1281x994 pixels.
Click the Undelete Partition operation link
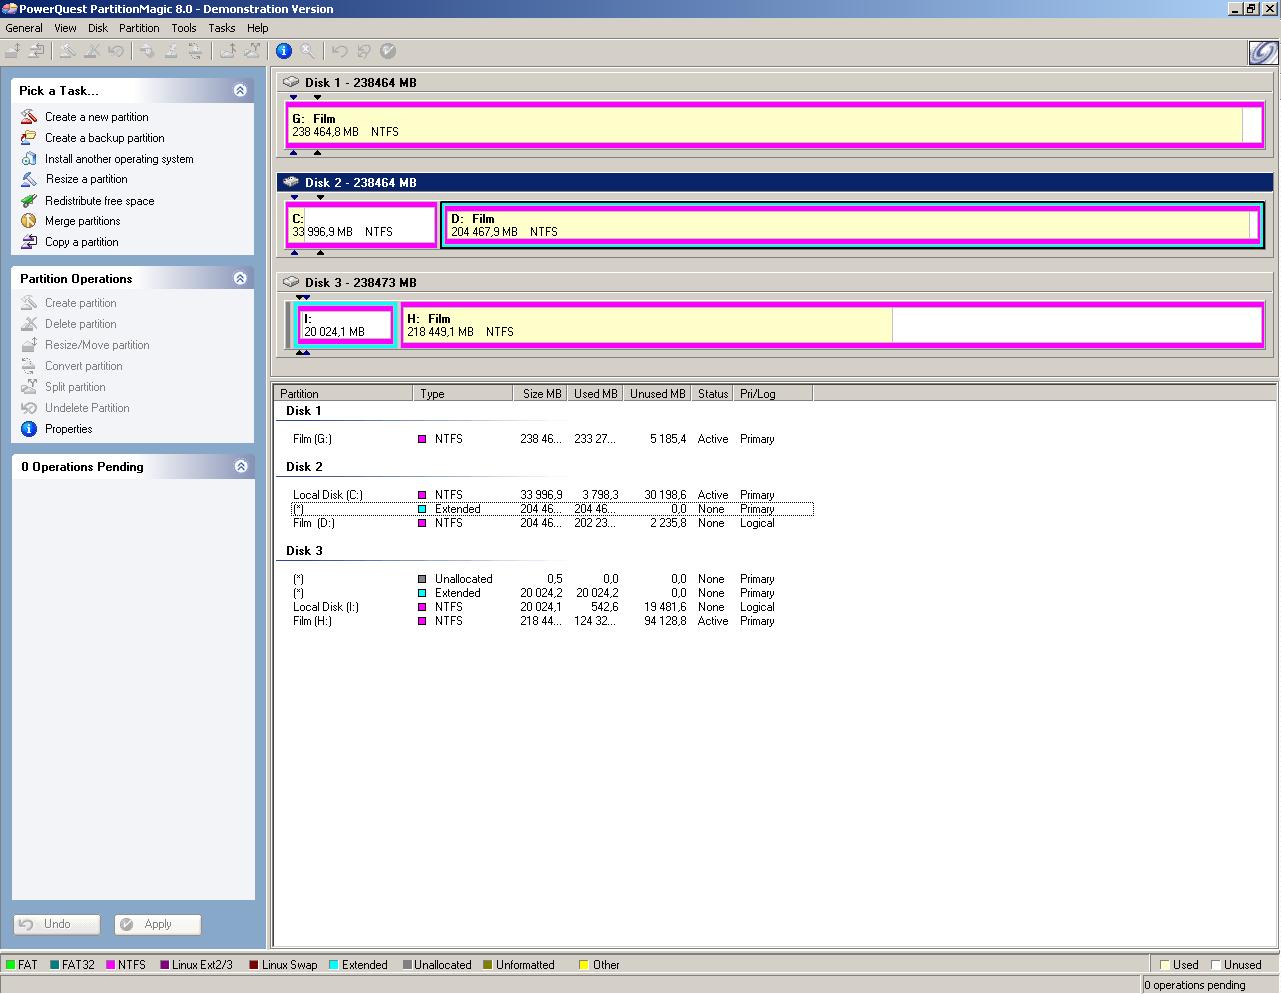point(87,408)
